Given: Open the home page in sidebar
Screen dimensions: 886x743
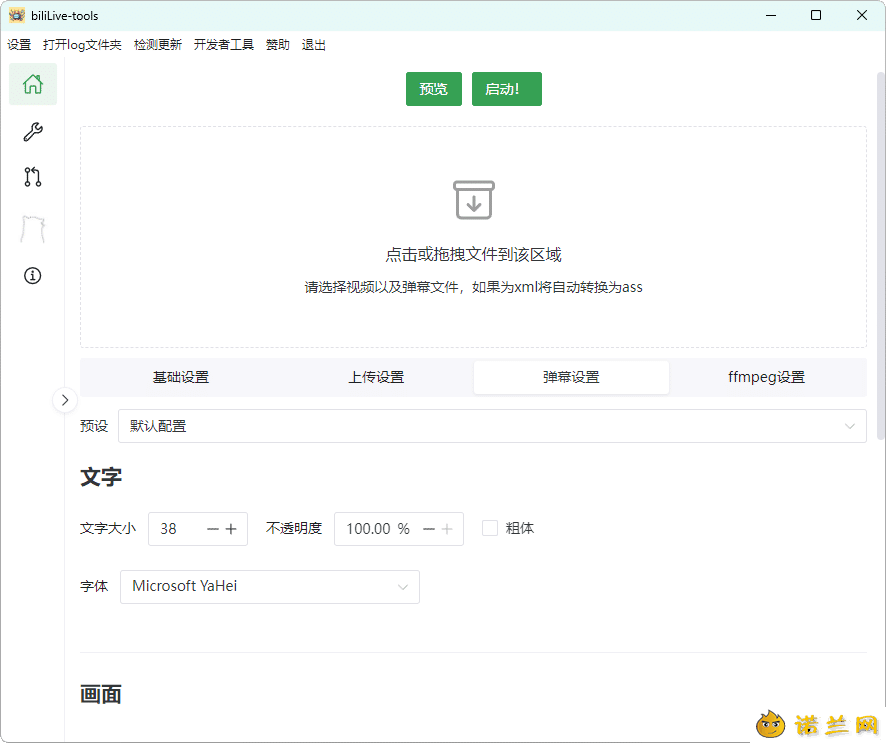Looking at the screenshot, I should point(33,84).
